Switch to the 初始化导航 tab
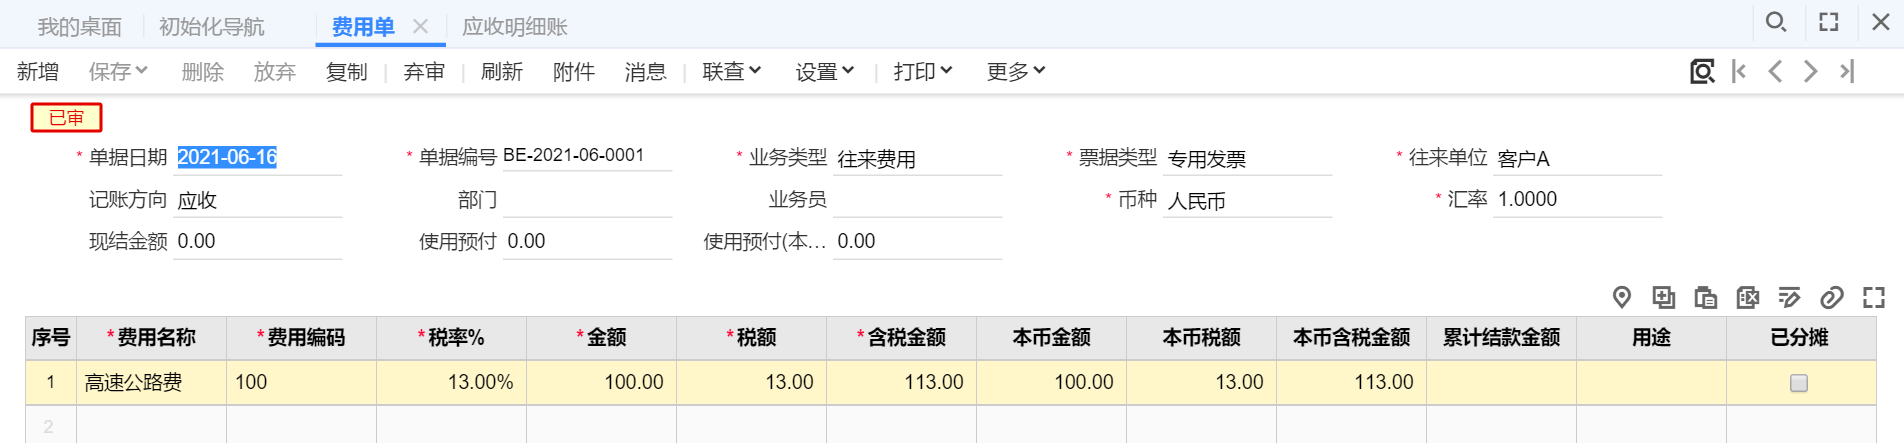The height and width of the screenshot is (443, 1904). [x=212, y=26]
